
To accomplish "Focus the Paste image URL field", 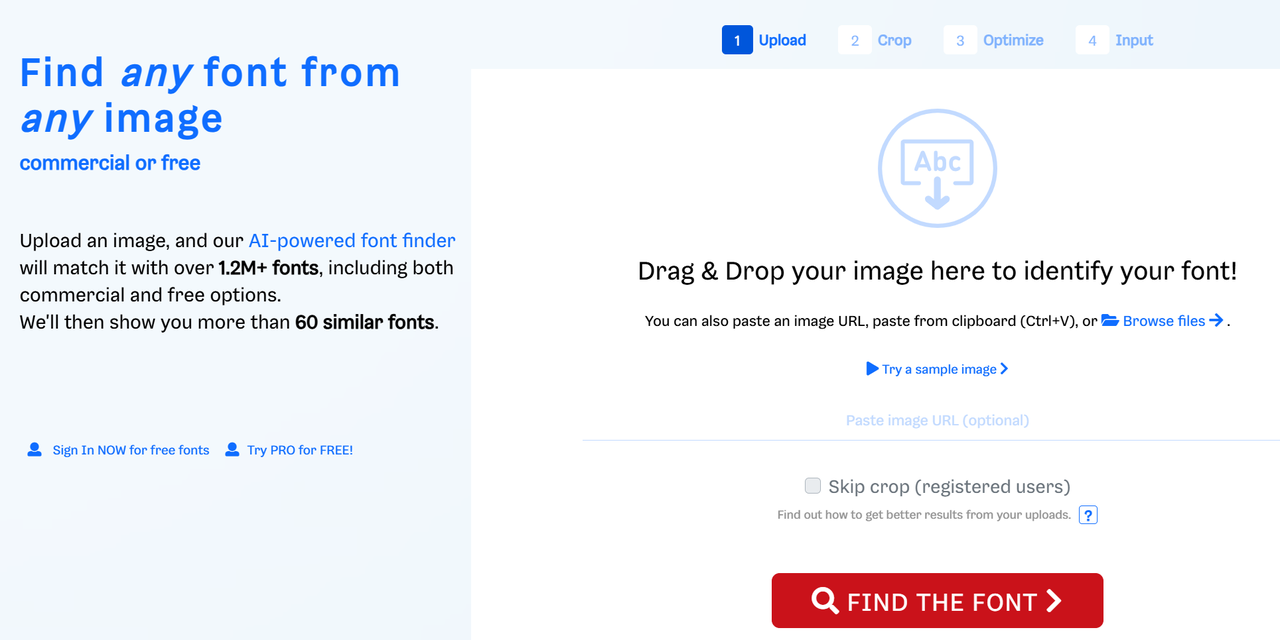I will coord(937,420).
